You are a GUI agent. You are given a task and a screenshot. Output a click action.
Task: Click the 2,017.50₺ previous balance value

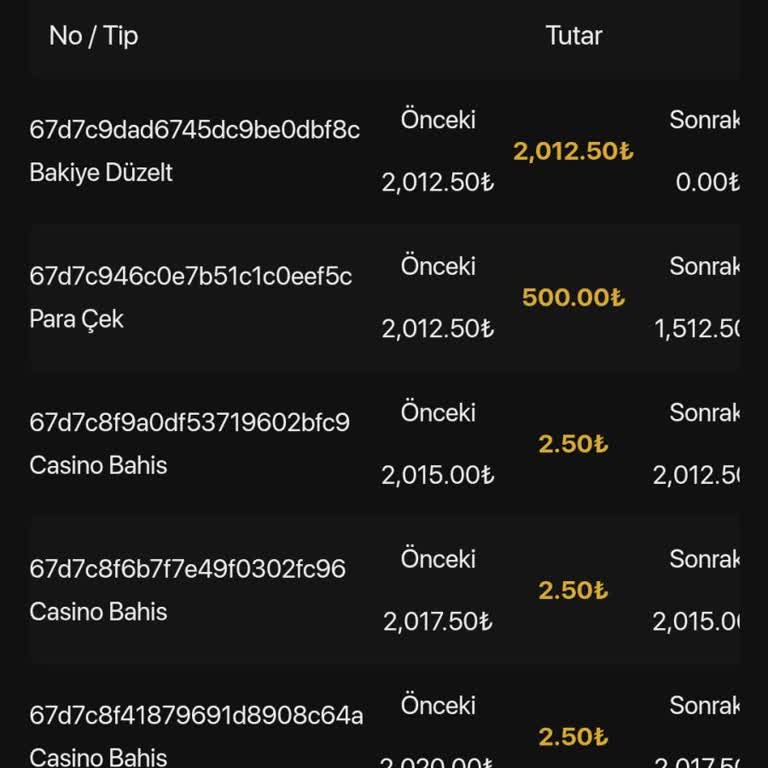point(438,622)
